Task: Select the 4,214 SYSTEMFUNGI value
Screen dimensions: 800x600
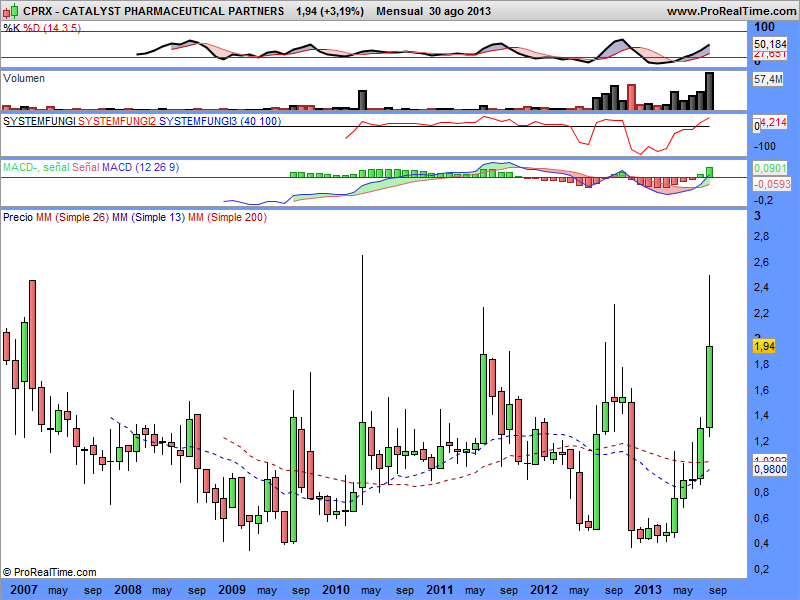Action: (x=774, y=122)
